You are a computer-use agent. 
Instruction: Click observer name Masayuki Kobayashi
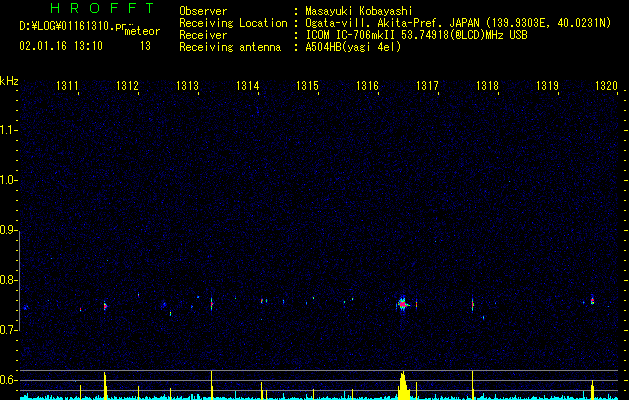click(359, 11)
